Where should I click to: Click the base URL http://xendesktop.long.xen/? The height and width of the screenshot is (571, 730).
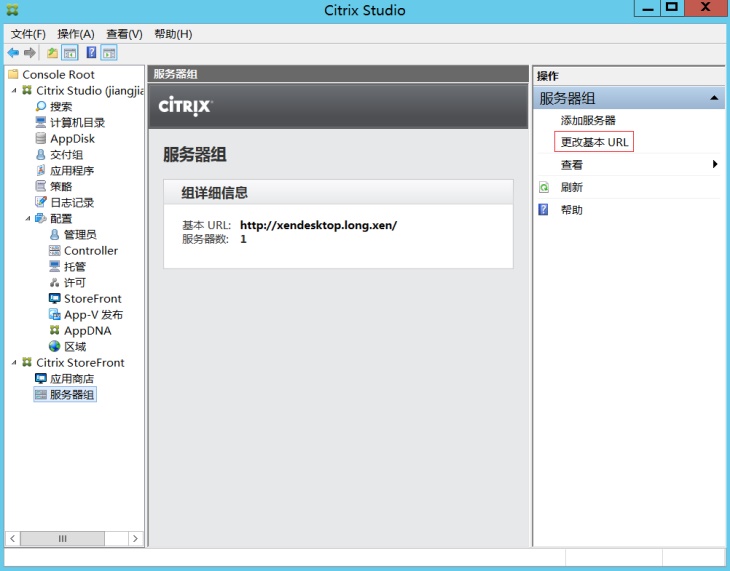click(x=318, y=225)
